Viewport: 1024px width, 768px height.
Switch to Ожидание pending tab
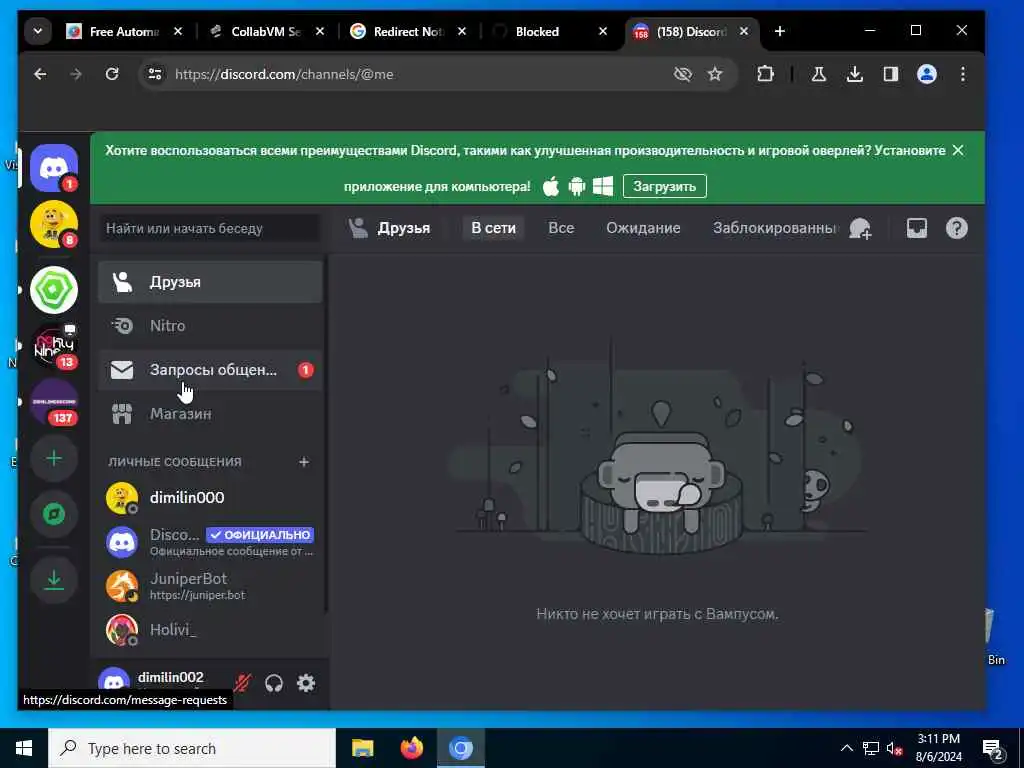[643, 228]
